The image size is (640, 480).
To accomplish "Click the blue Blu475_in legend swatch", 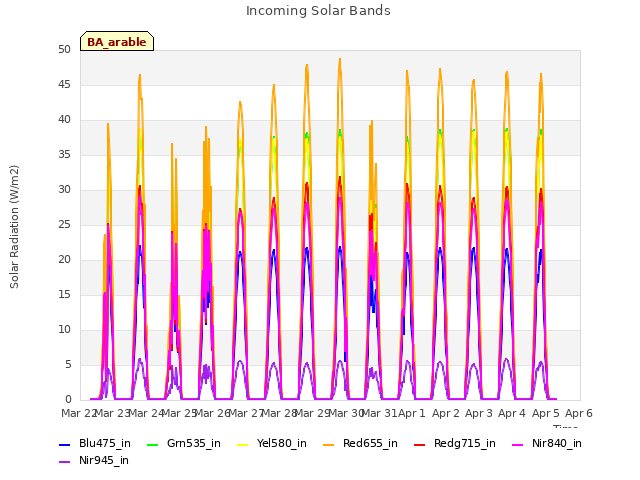I will pyautogui.click(x=65, y=444).
